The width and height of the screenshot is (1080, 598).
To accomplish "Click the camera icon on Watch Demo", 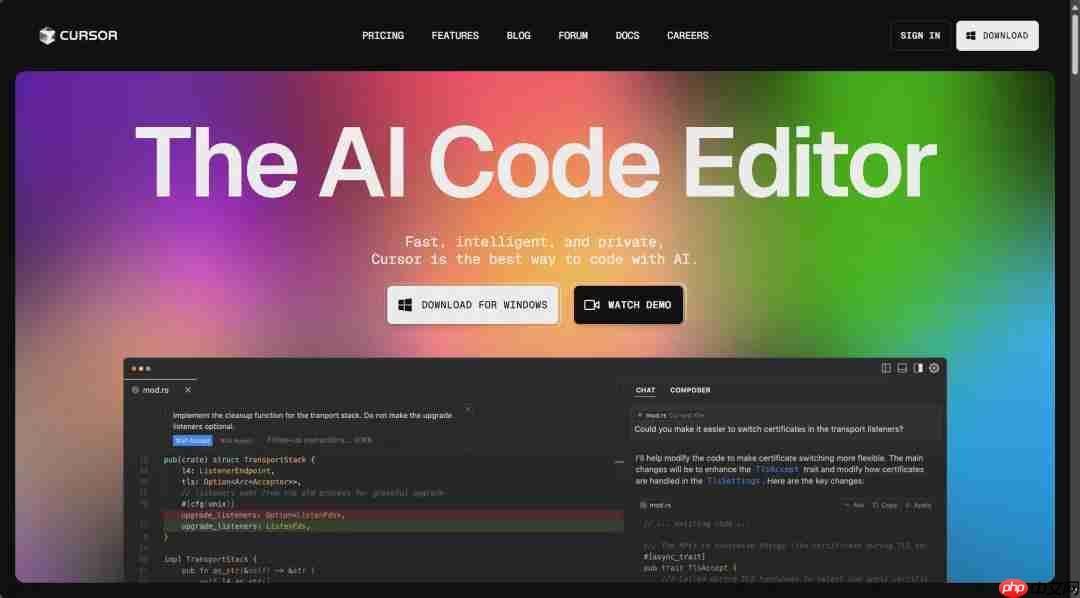I will point(592,305).
